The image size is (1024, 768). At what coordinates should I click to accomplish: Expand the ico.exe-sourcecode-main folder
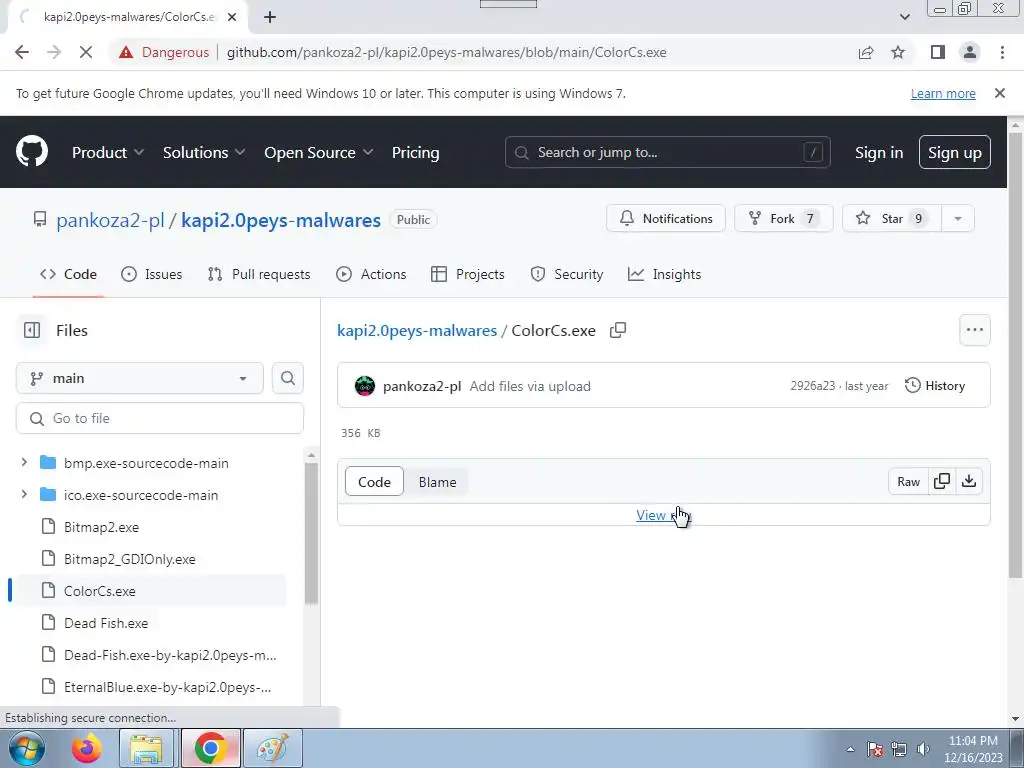[x=24, y=494]
